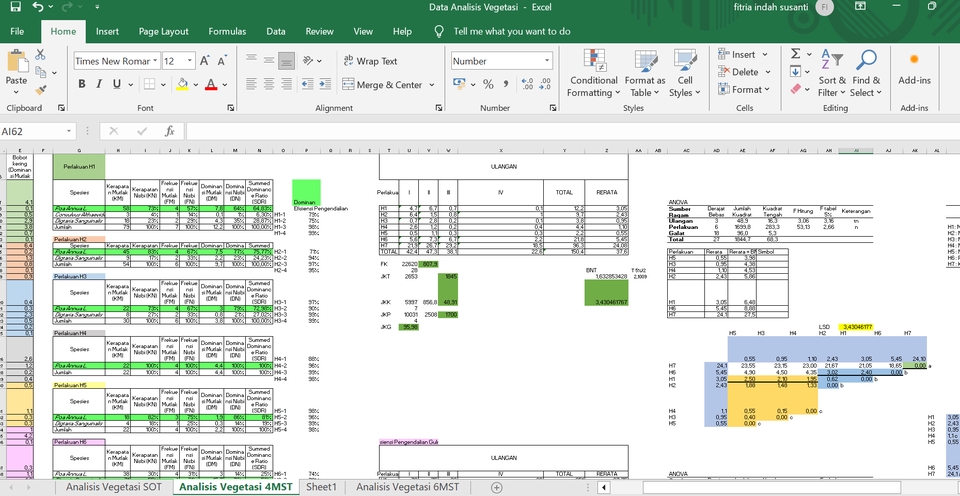Click the Tell me search box
The width and height of the screenshot is (960, 496).
(x=512, y=31)
